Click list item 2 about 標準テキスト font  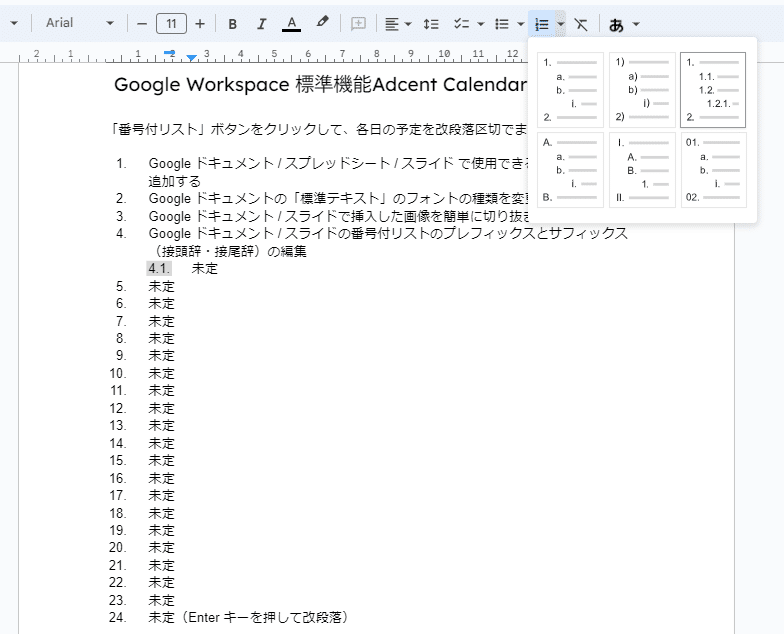(338, 198)
